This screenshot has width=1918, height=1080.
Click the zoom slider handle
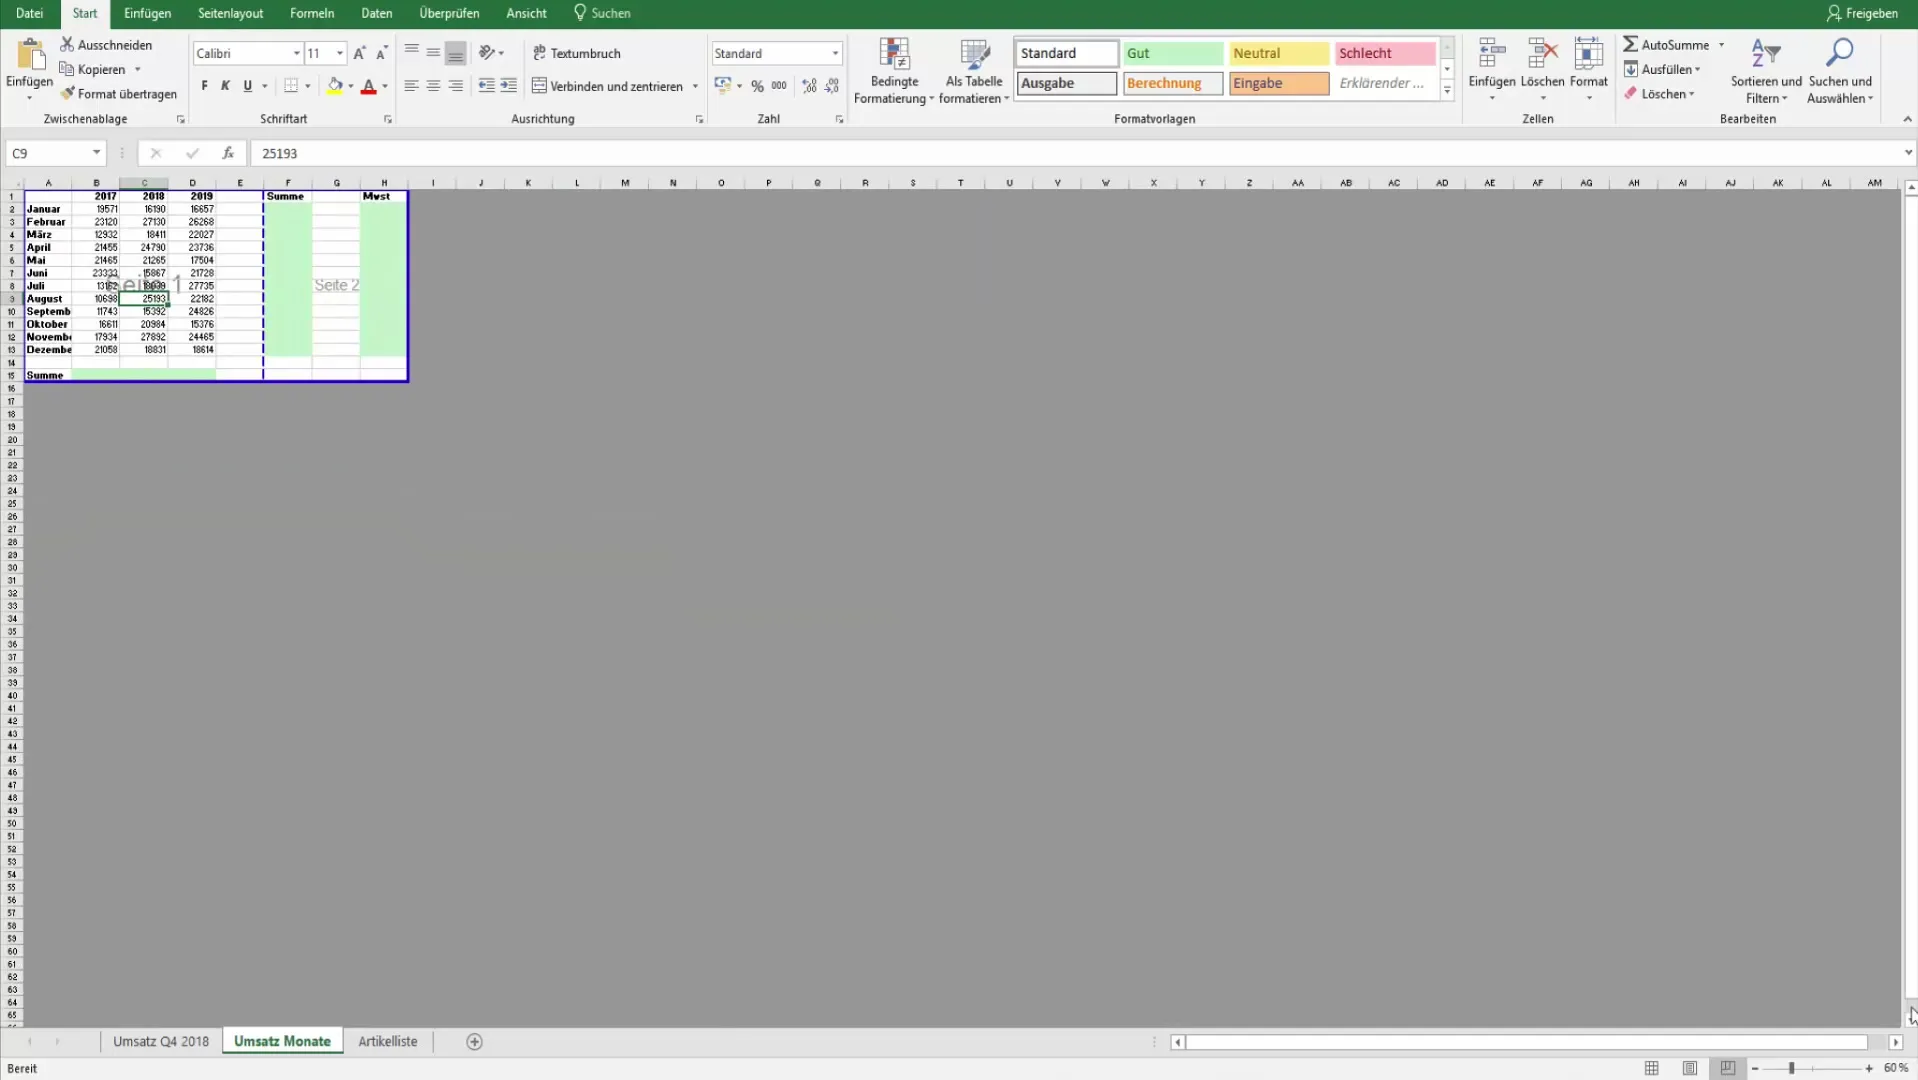(x=1791, y=1068)
